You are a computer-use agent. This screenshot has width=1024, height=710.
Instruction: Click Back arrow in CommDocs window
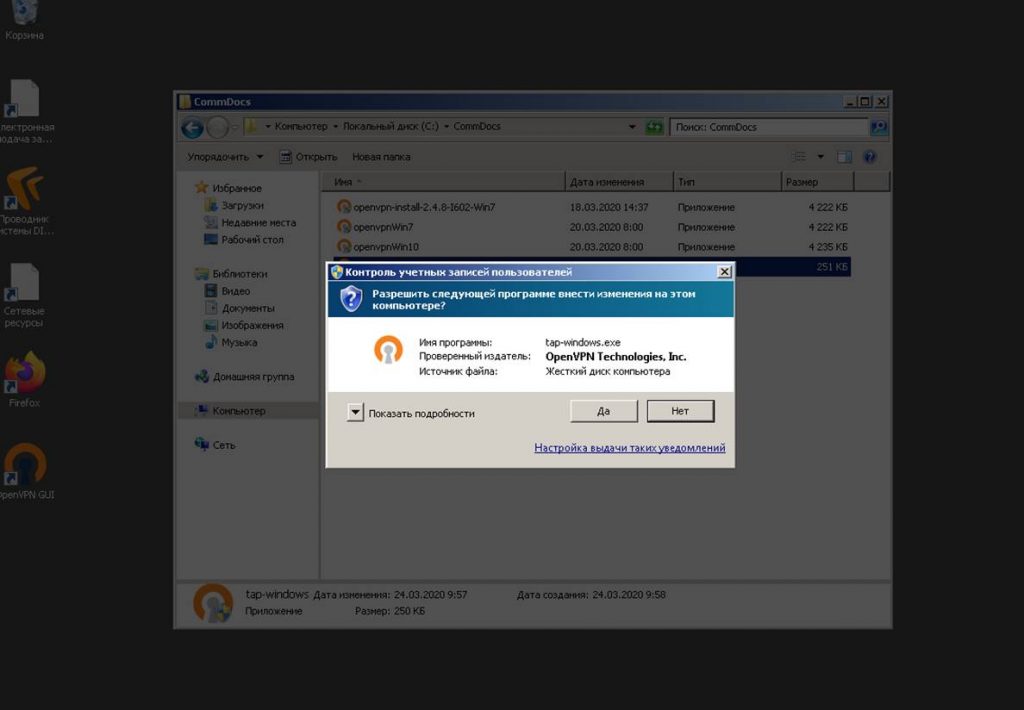(193, 127)
